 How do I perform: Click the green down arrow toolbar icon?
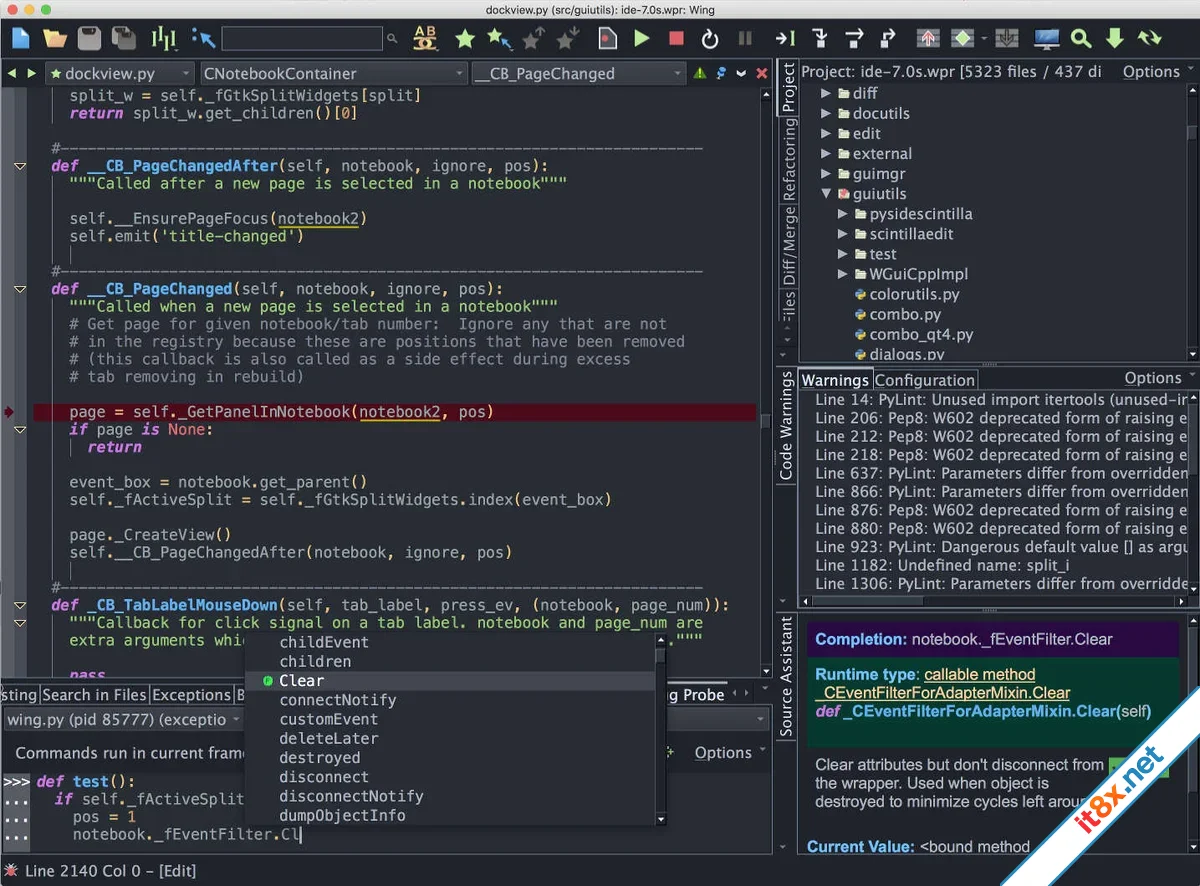[x=1114, y=39]
